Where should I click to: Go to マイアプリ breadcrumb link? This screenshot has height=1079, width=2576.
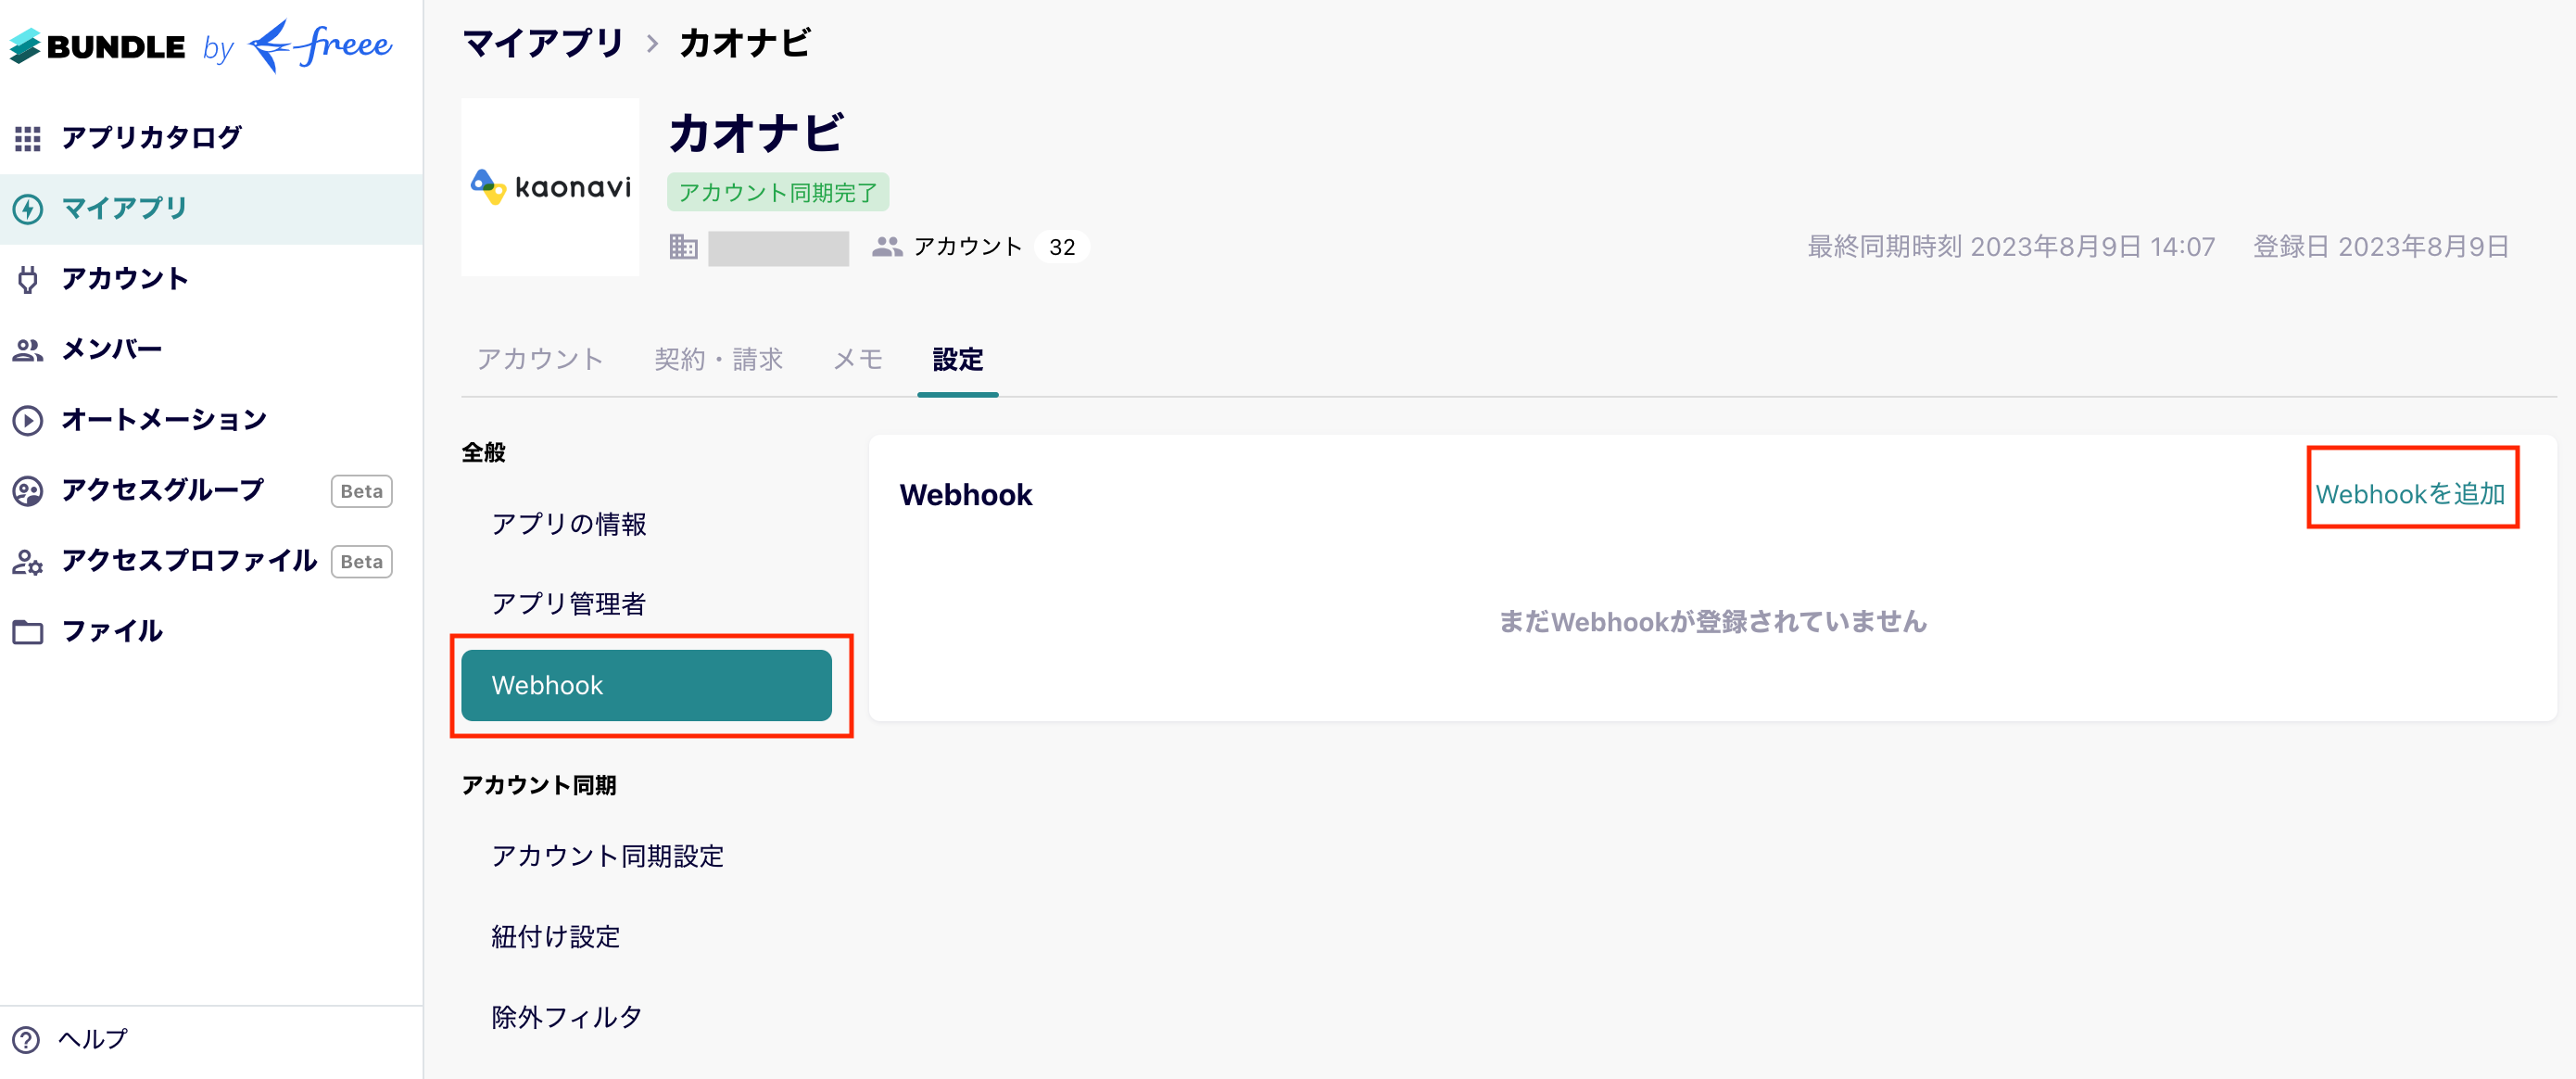click(543, 43)
